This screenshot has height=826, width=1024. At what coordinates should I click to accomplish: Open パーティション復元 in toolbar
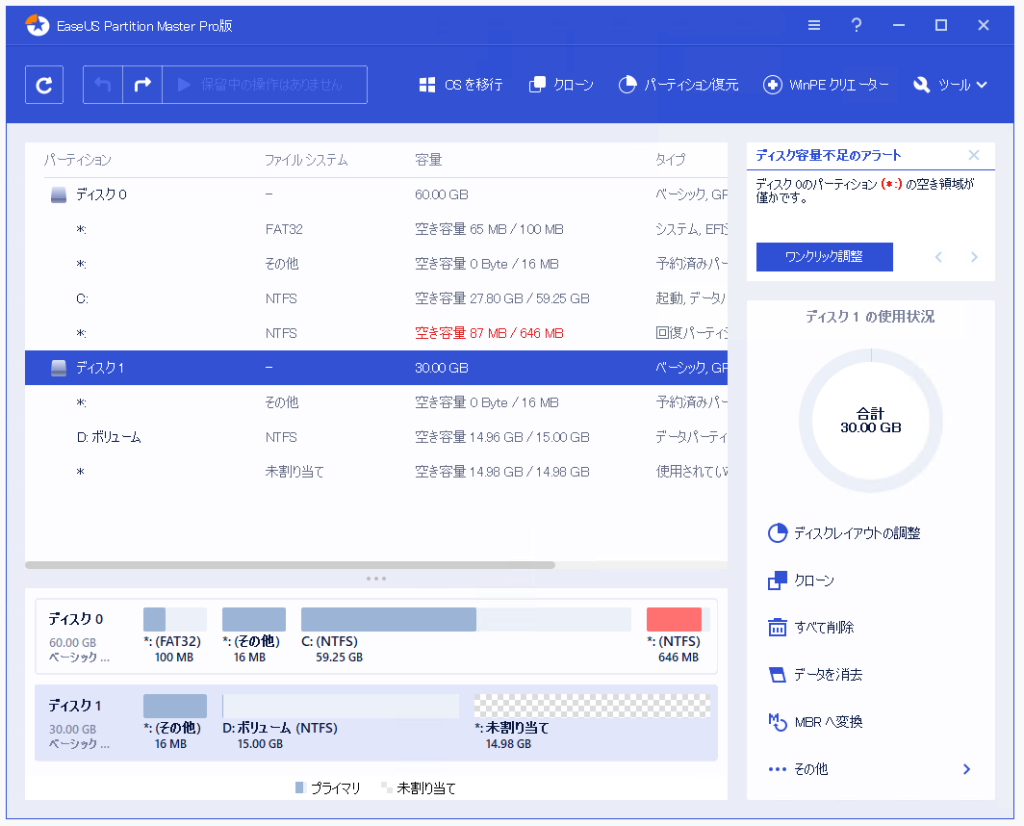tap(678, 85)
